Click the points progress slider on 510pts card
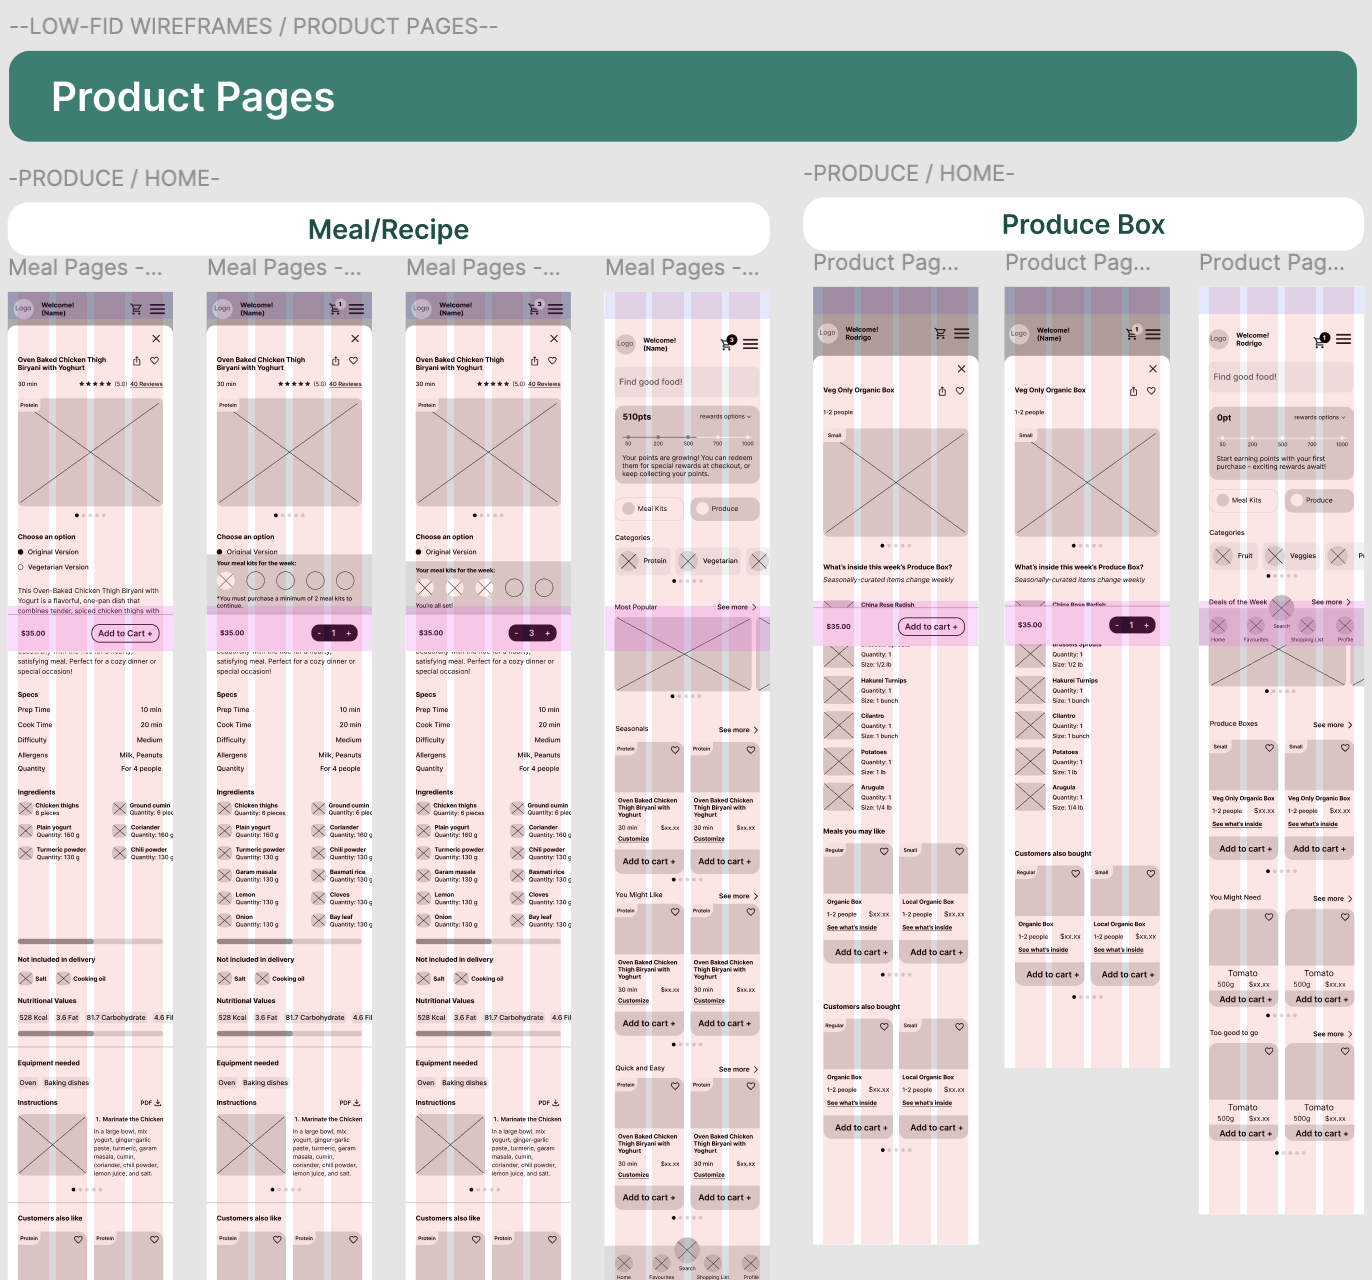Viewport: 1372px width, 1280px height. click(688, 437)
